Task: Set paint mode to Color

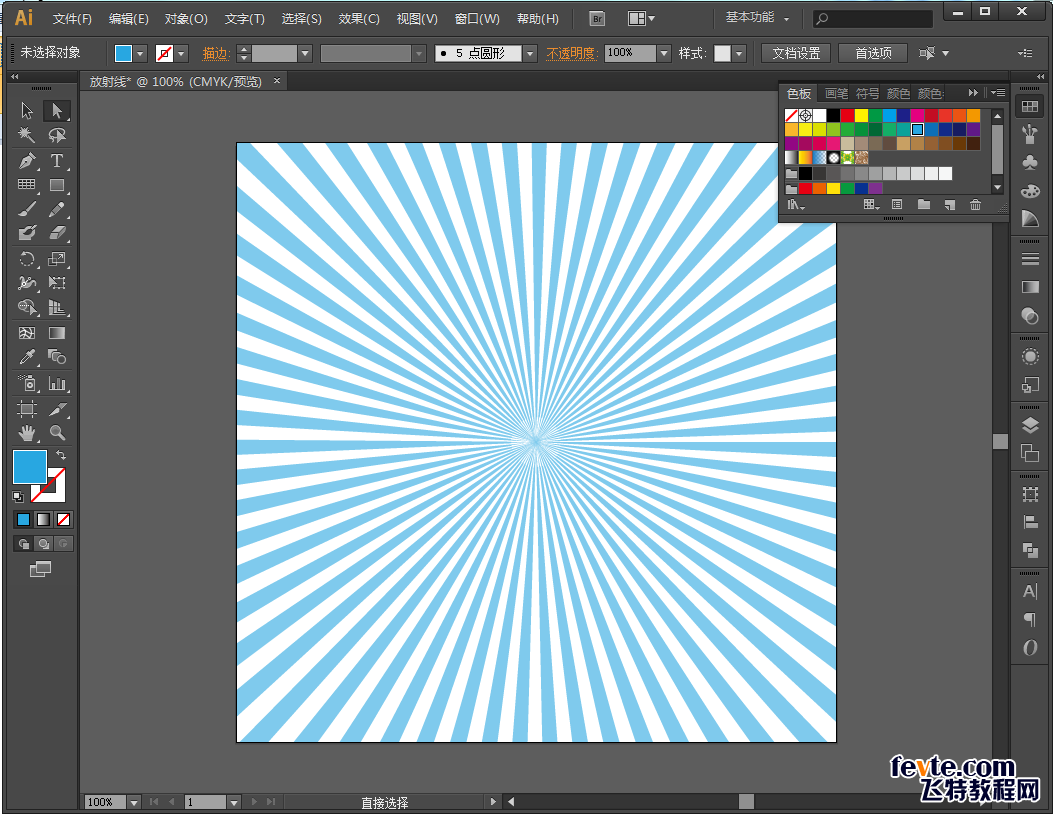Action: click(24, 520)
